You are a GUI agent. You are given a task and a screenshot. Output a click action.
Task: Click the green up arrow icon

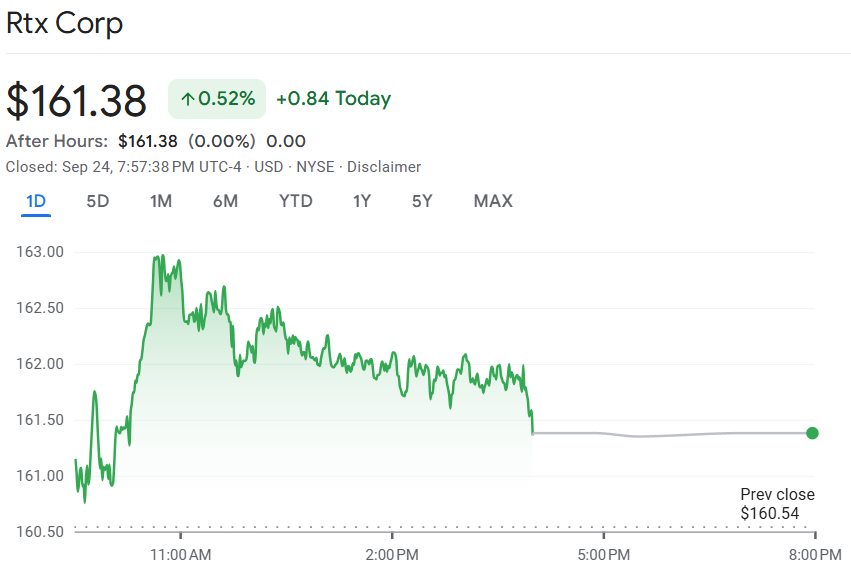(x=187, y=98)
